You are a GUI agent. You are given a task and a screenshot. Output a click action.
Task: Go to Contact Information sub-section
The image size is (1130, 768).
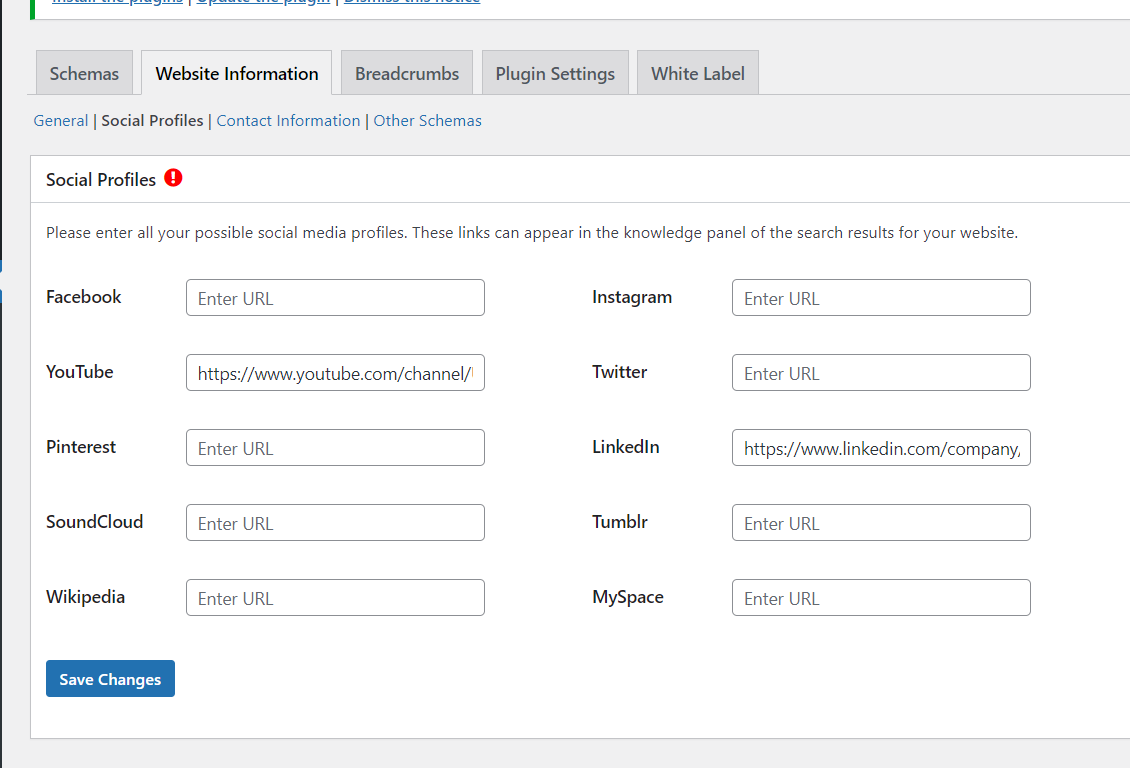[x=288, y=120]
